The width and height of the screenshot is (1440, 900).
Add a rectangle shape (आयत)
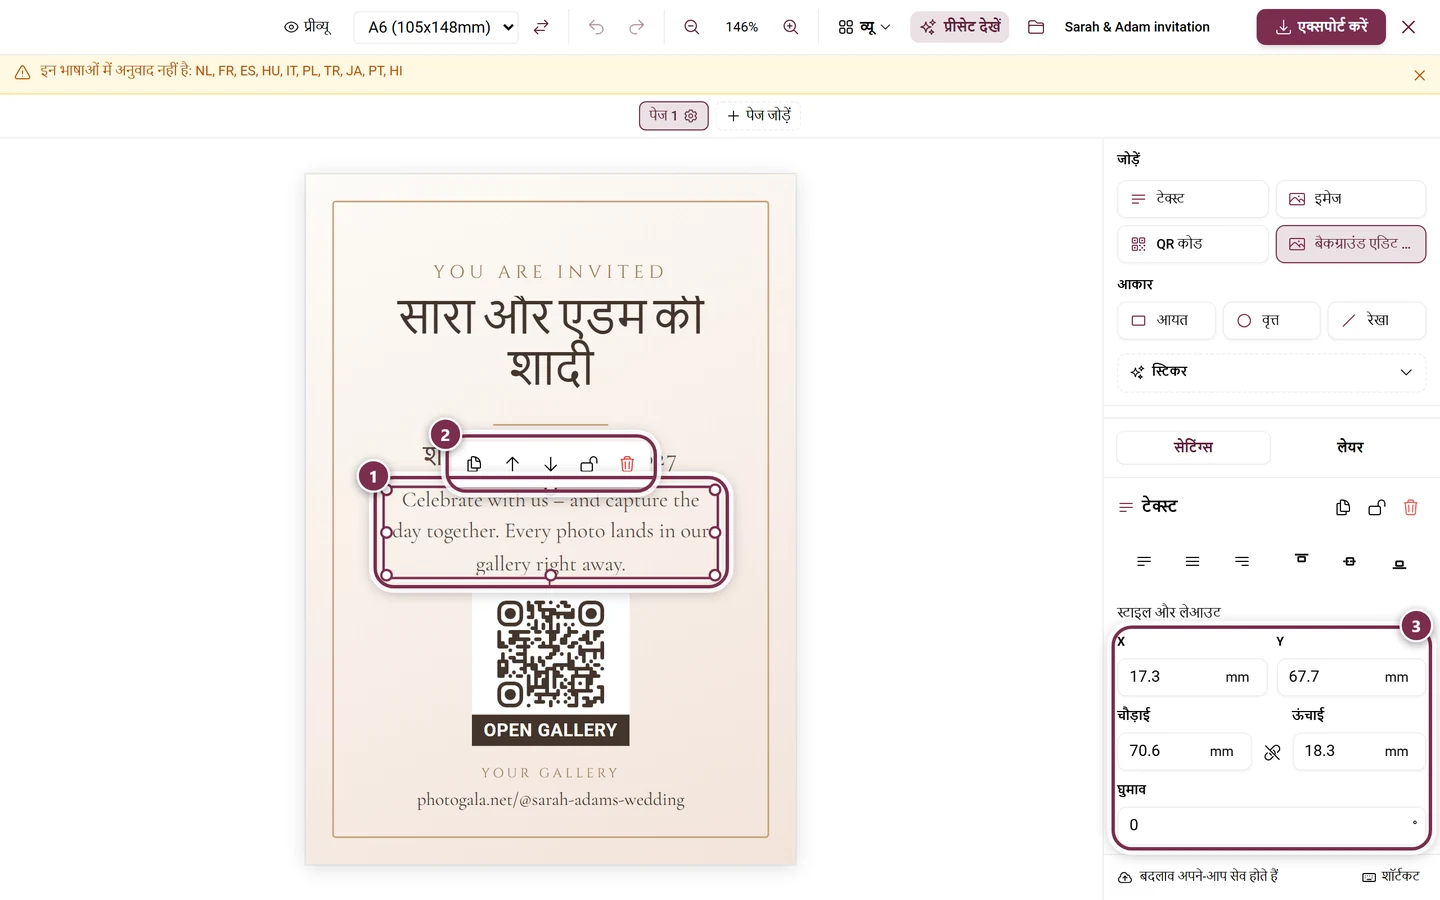click(x=1166, y=321)
